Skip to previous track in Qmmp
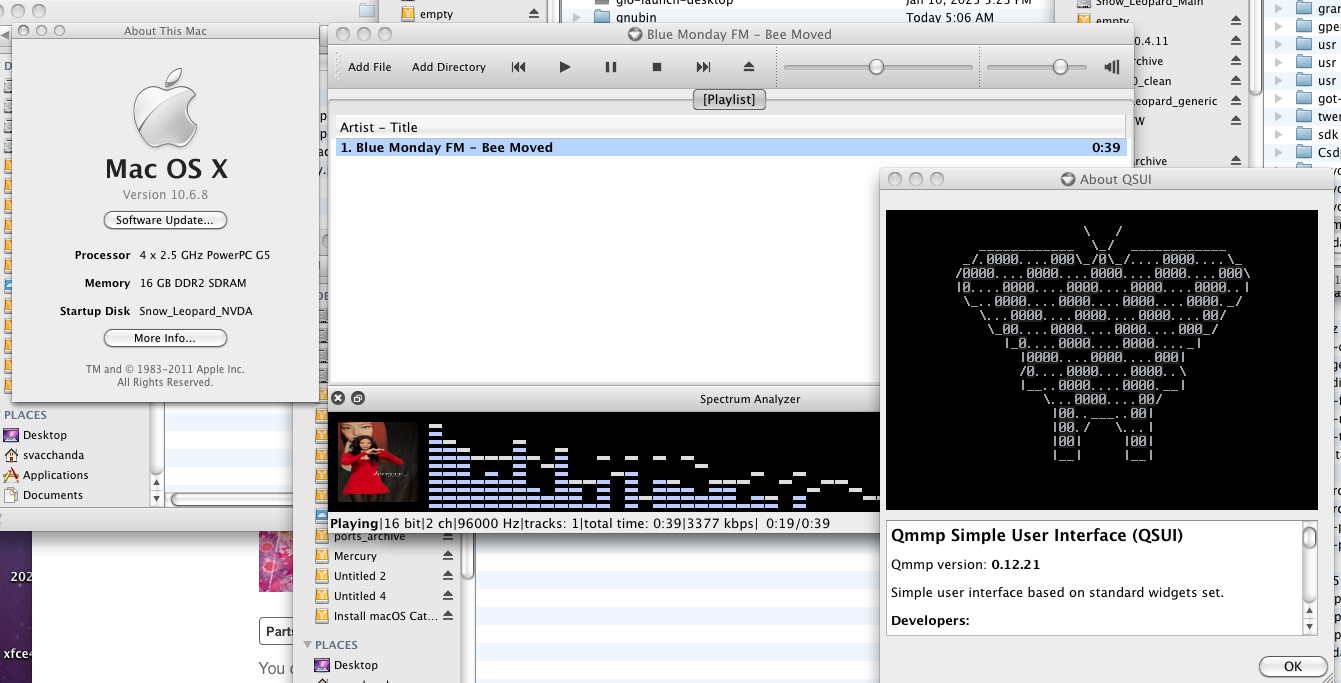This screenshot has height=683, width=1341. pyautogui.click(x=518, y=67)
